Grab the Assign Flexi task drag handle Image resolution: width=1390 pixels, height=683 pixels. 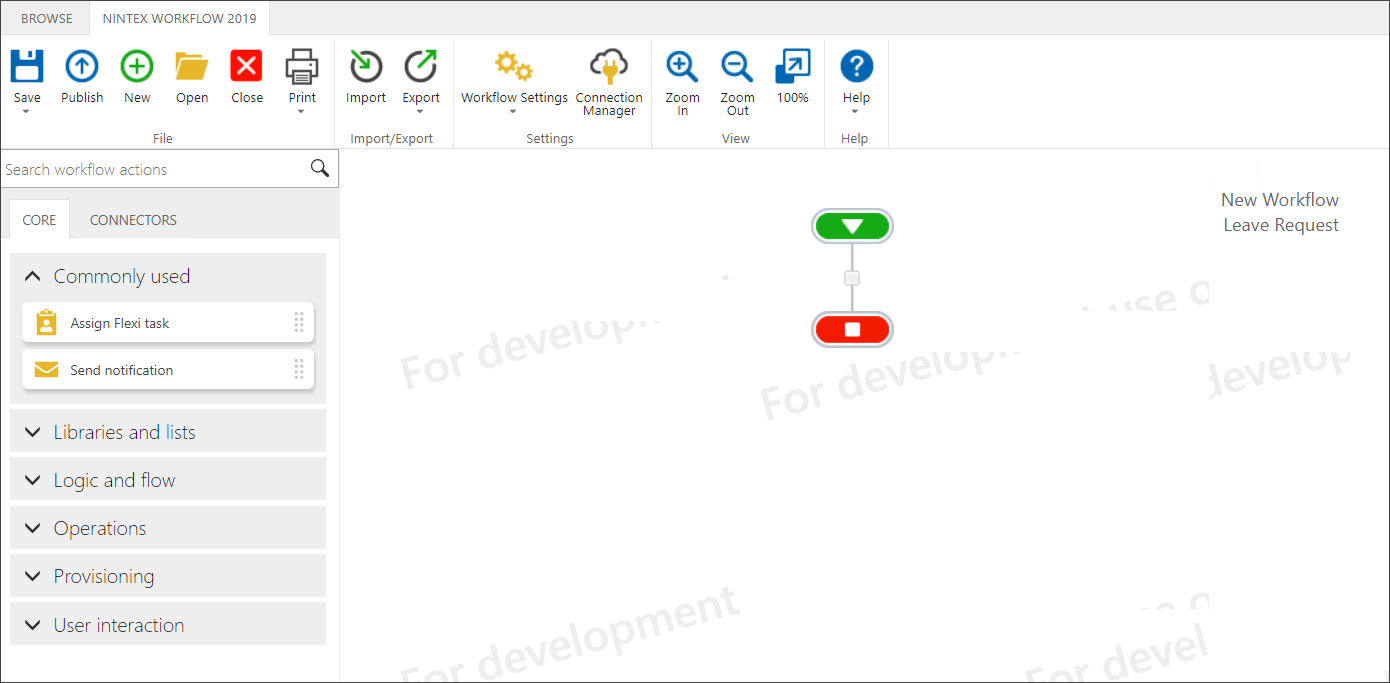pos(298,322)
